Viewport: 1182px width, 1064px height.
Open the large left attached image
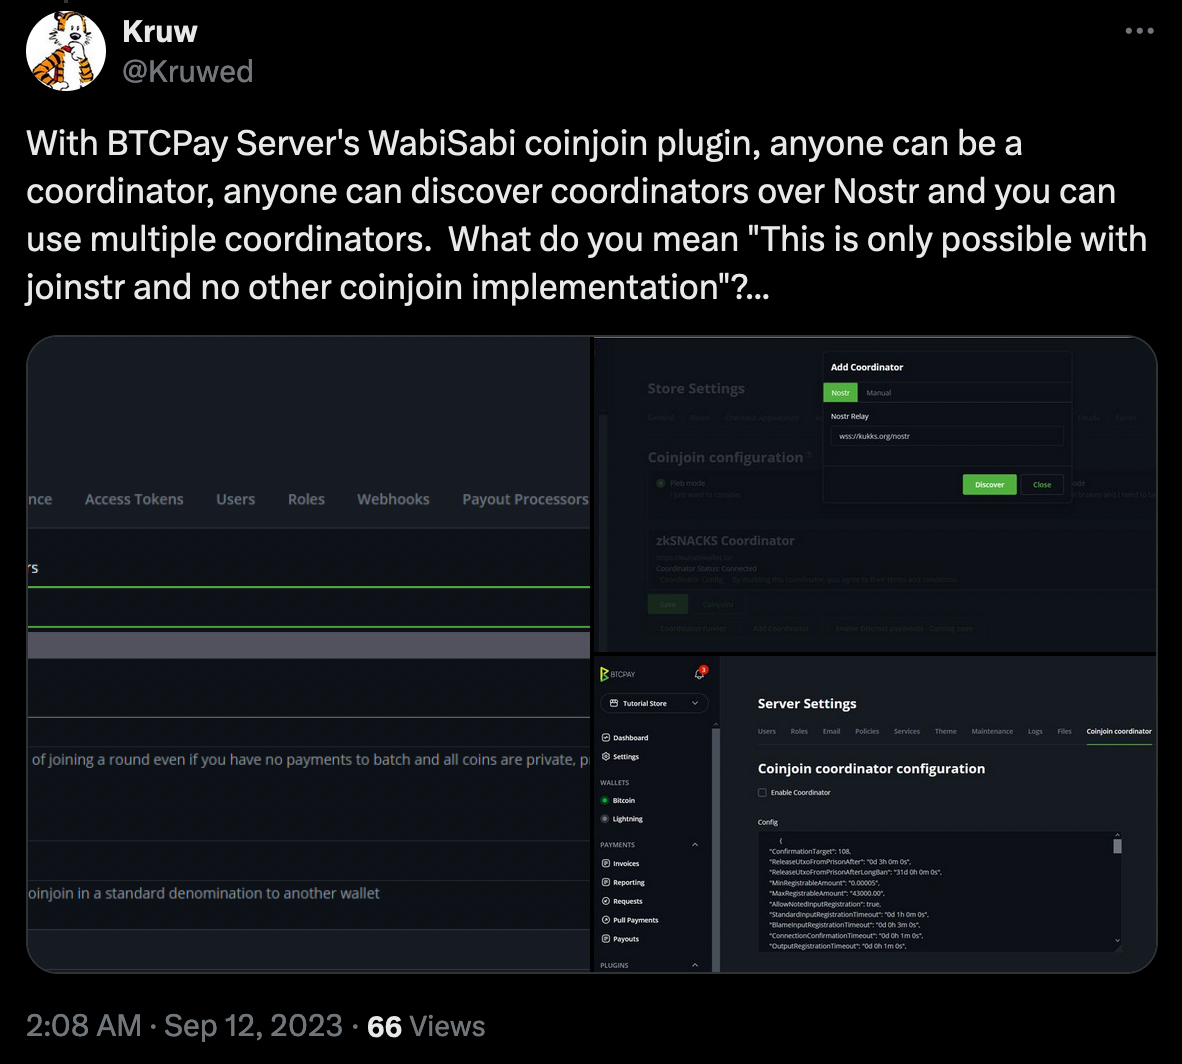click(309, 654)
